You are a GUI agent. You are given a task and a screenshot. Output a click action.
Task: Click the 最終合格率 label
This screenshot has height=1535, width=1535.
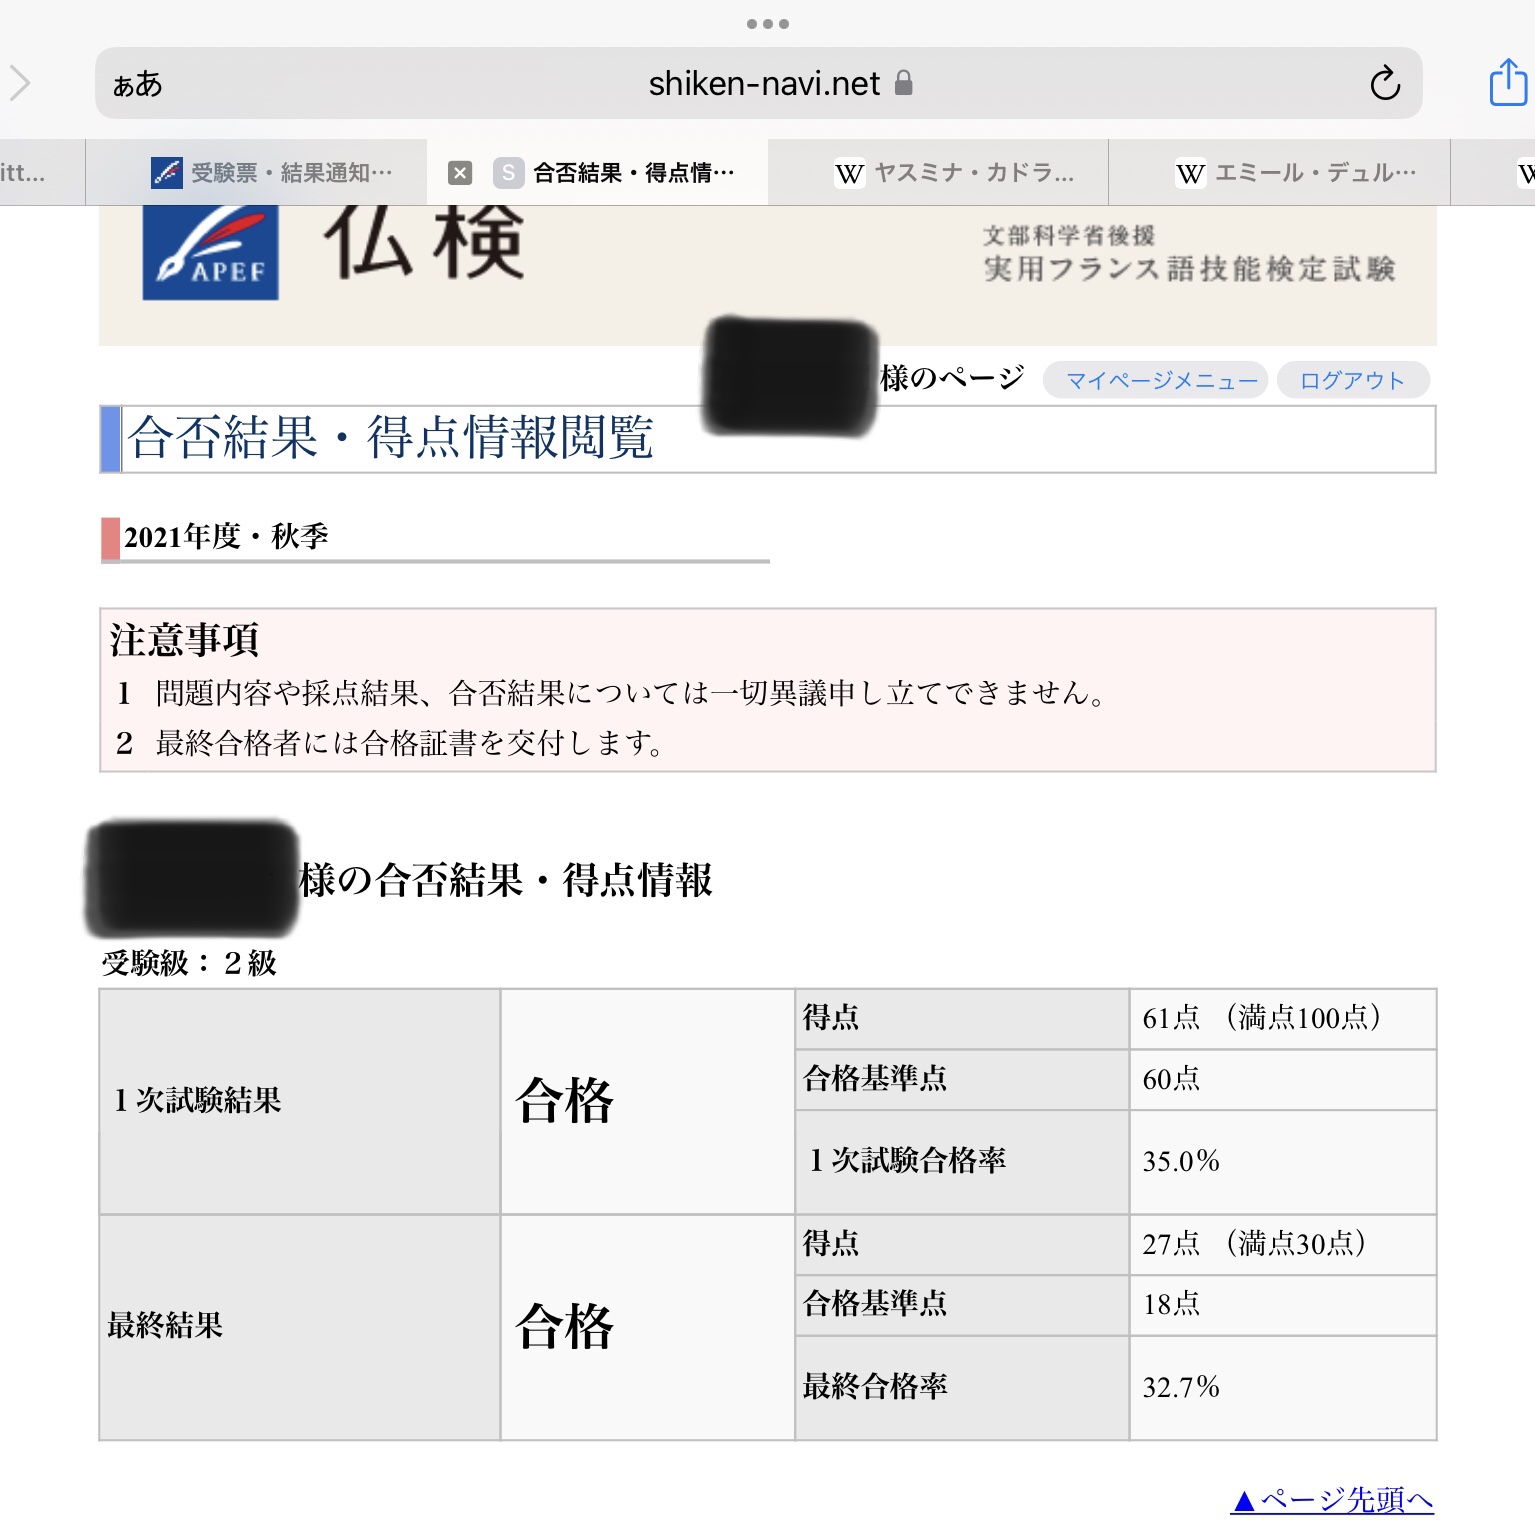875,1386
